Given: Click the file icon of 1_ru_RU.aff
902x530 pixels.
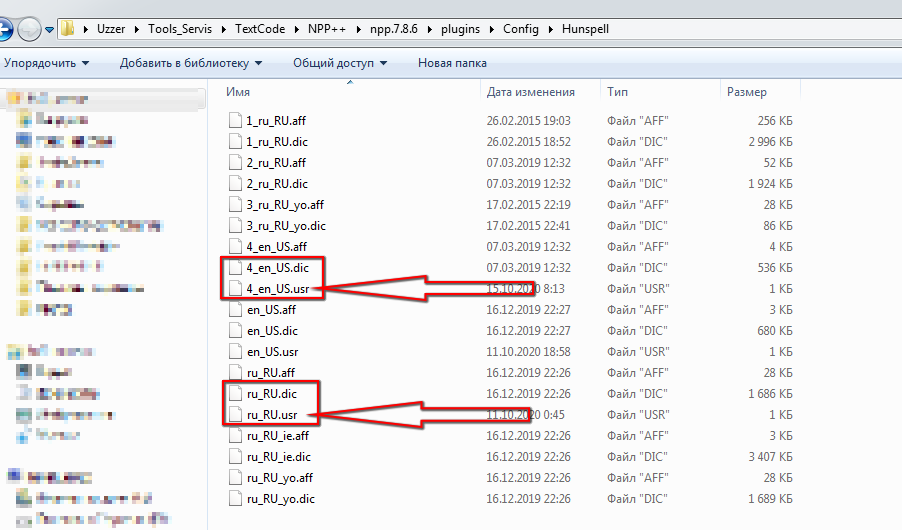Looking at the screenshot, I should pos(235,121).
